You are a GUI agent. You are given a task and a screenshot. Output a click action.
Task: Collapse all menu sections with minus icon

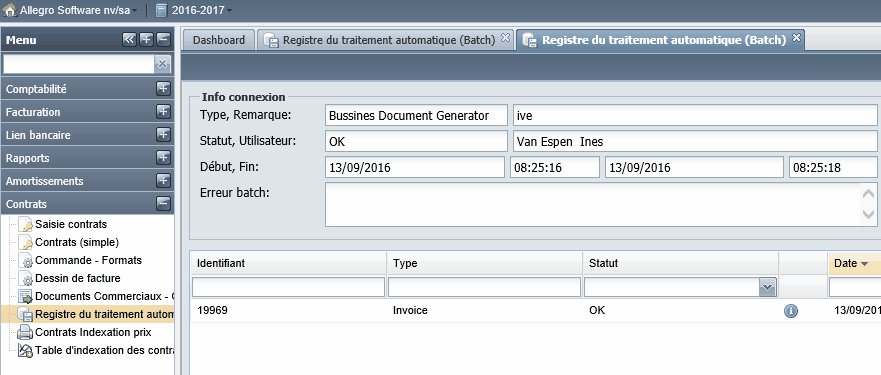click(x=163, y=39)
